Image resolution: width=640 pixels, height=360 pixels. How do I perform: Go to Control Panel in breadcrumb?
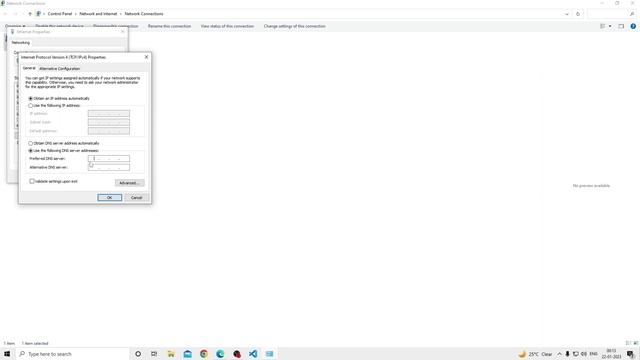60,14
